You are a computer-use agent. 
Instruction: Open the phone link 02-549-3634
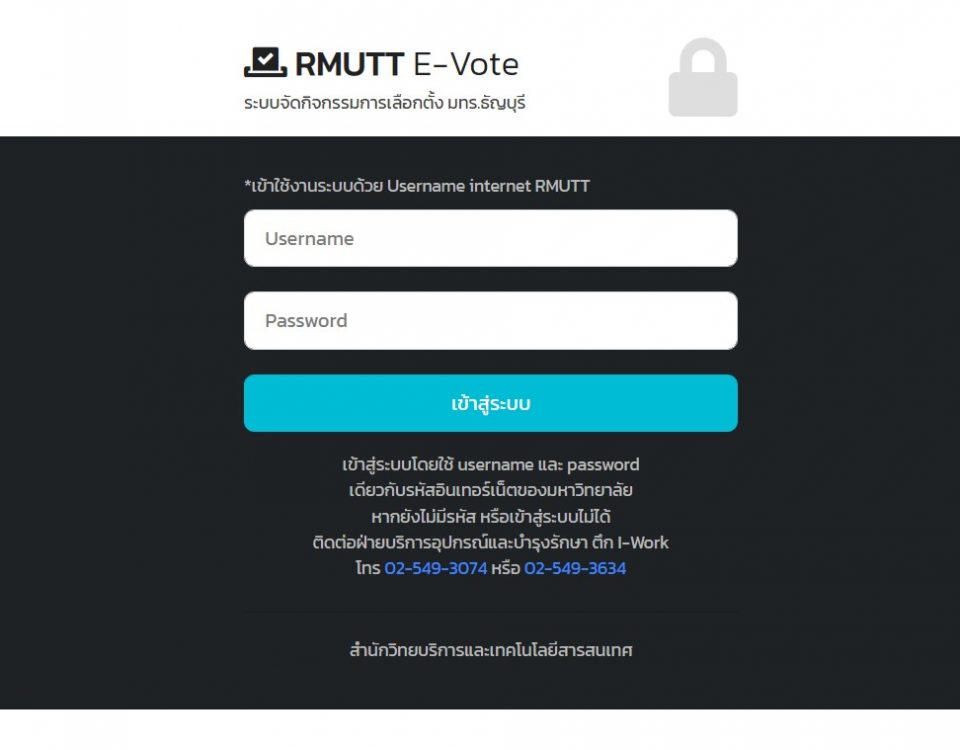coord(575,568)
